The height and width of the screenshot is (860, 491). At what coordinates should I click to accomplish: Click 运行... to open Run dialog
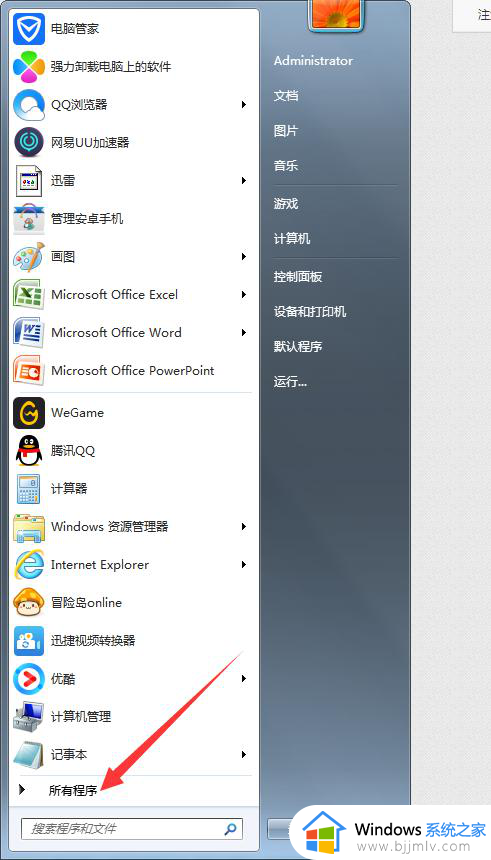(290, 382)
